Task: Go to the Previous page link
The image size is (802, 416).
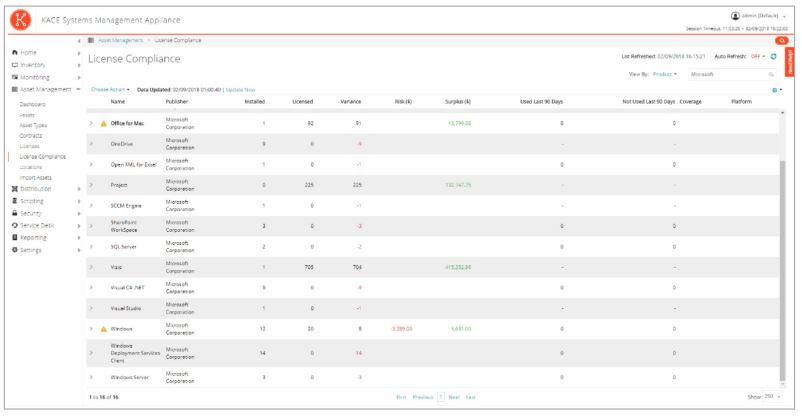Action: pos(423,397)
